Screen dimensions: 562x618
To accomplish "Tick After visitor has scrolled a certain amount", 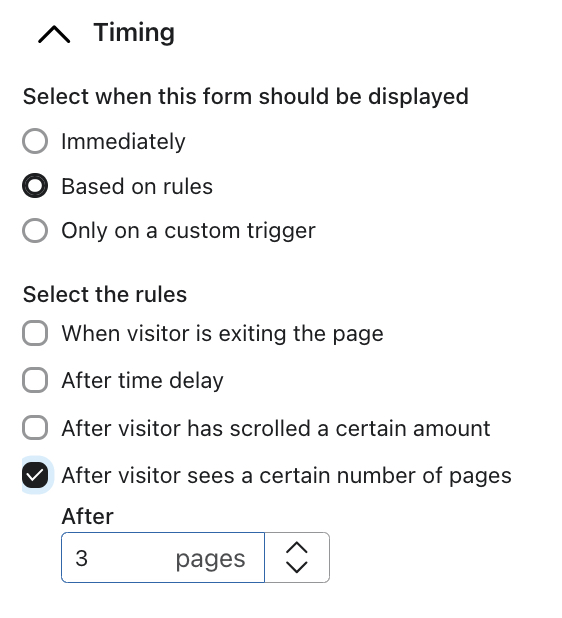I will 35,428.
